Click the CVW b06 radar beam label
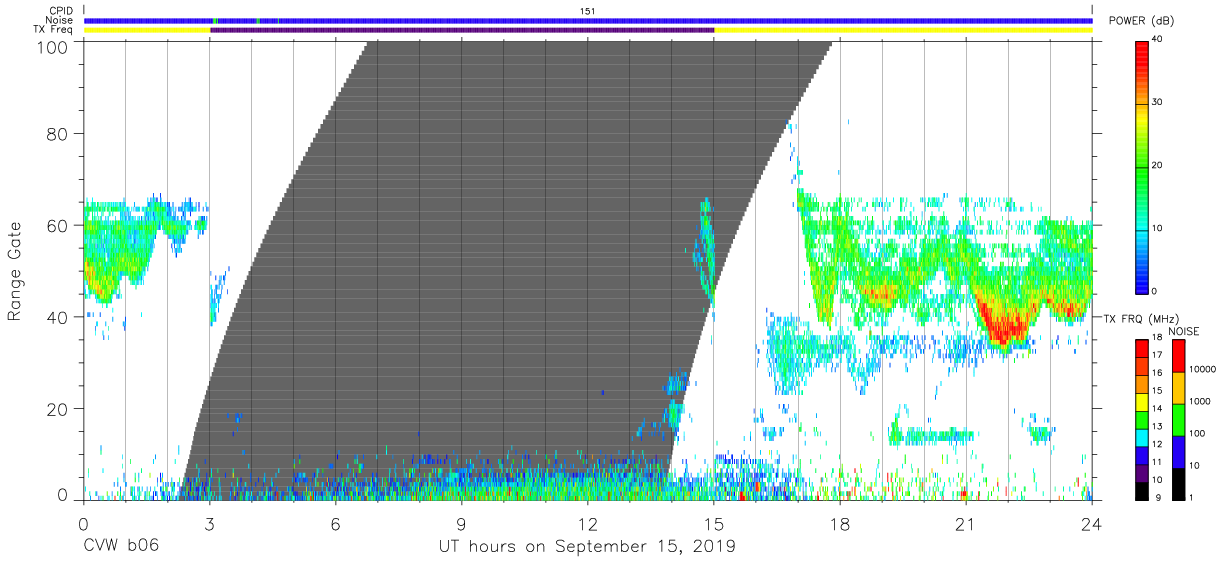Screen dimensions: 1228x567 121,546
